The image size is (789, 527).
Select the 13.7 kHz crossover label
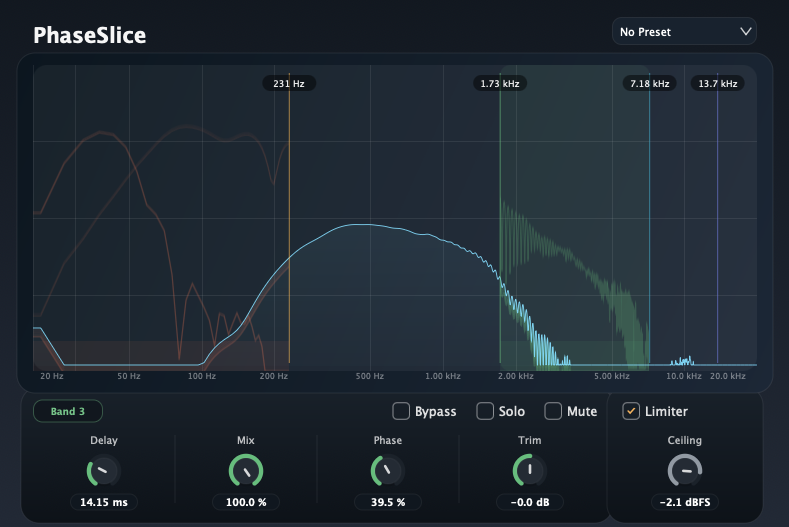pyautogui.click(x=718, y=84)
